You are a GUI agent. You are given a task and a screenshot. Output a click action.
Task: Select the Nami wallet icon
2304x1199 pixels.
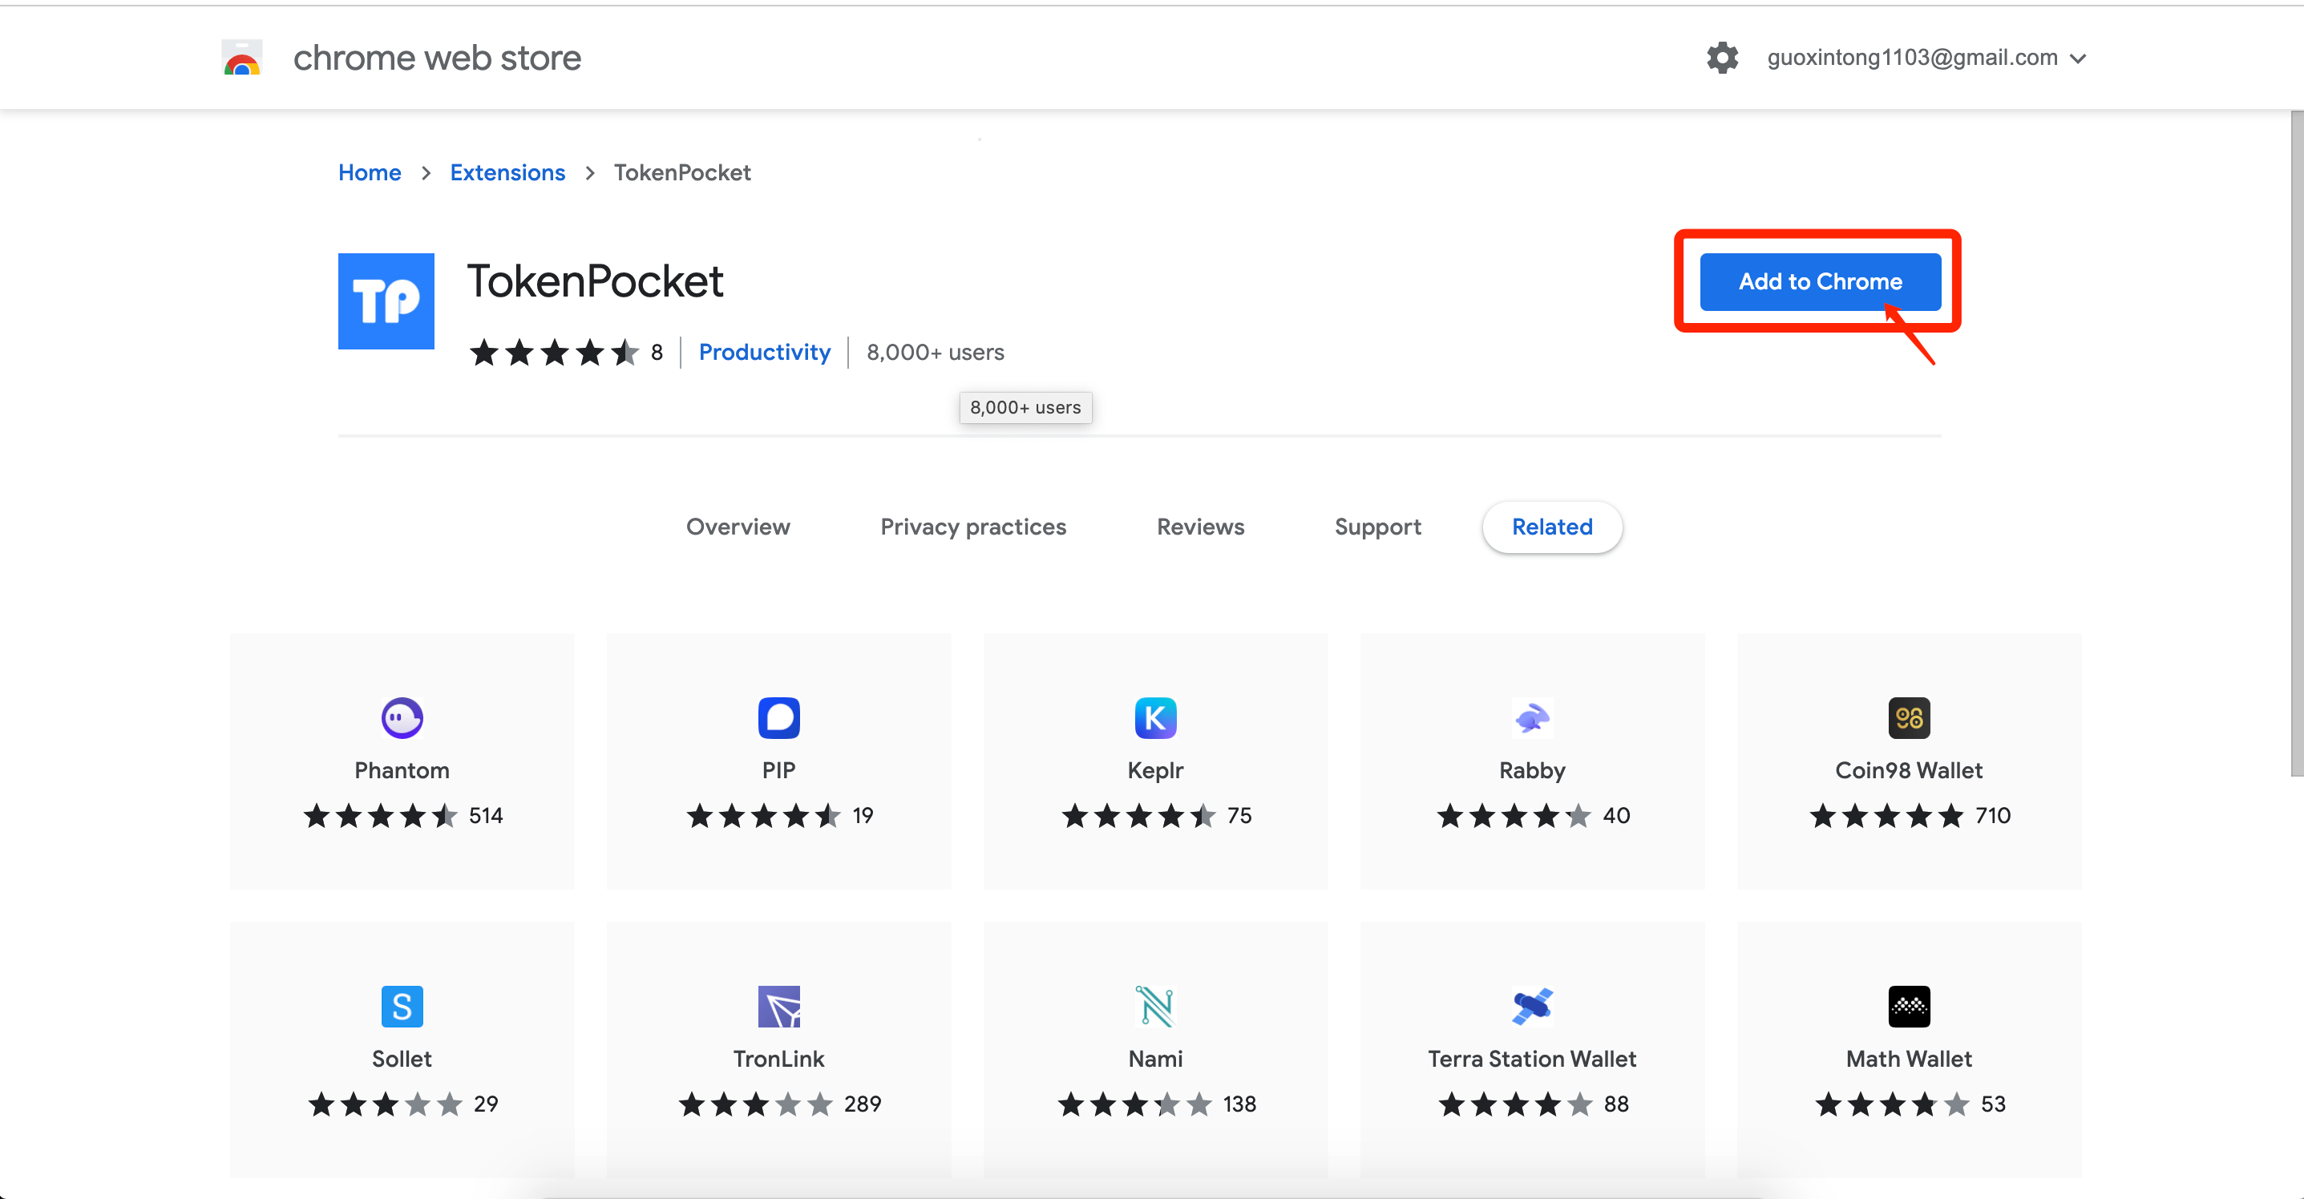coord(1155,1006)
